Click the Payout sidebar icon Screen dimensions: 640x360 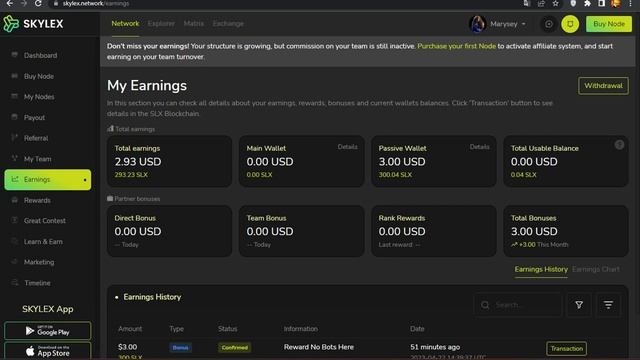click(14, 117)
